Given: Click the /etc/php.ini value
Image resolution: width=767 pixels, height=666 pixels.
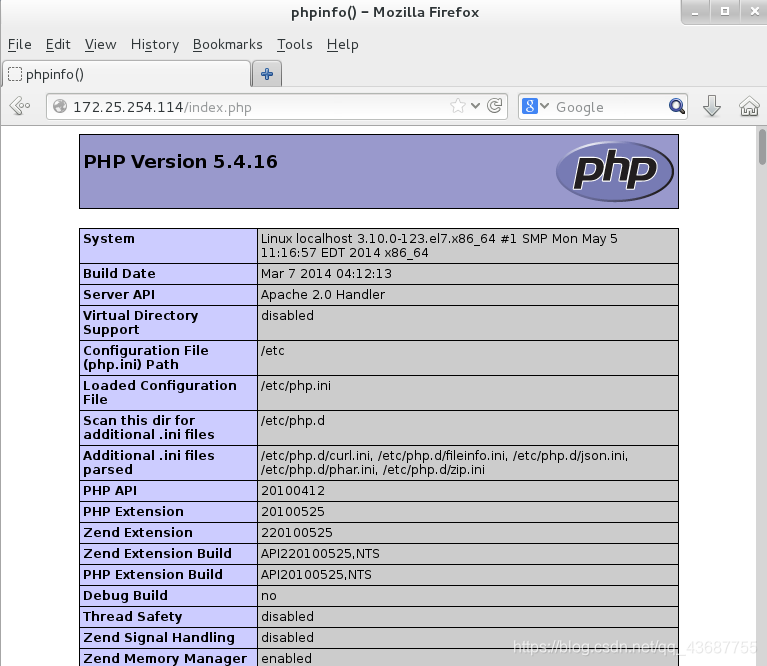Looking at the screenshot, I should point(296,385).
